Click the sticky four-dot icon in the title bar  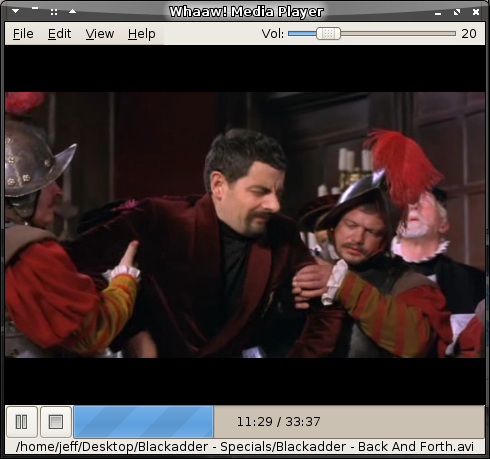coord(54,12)
